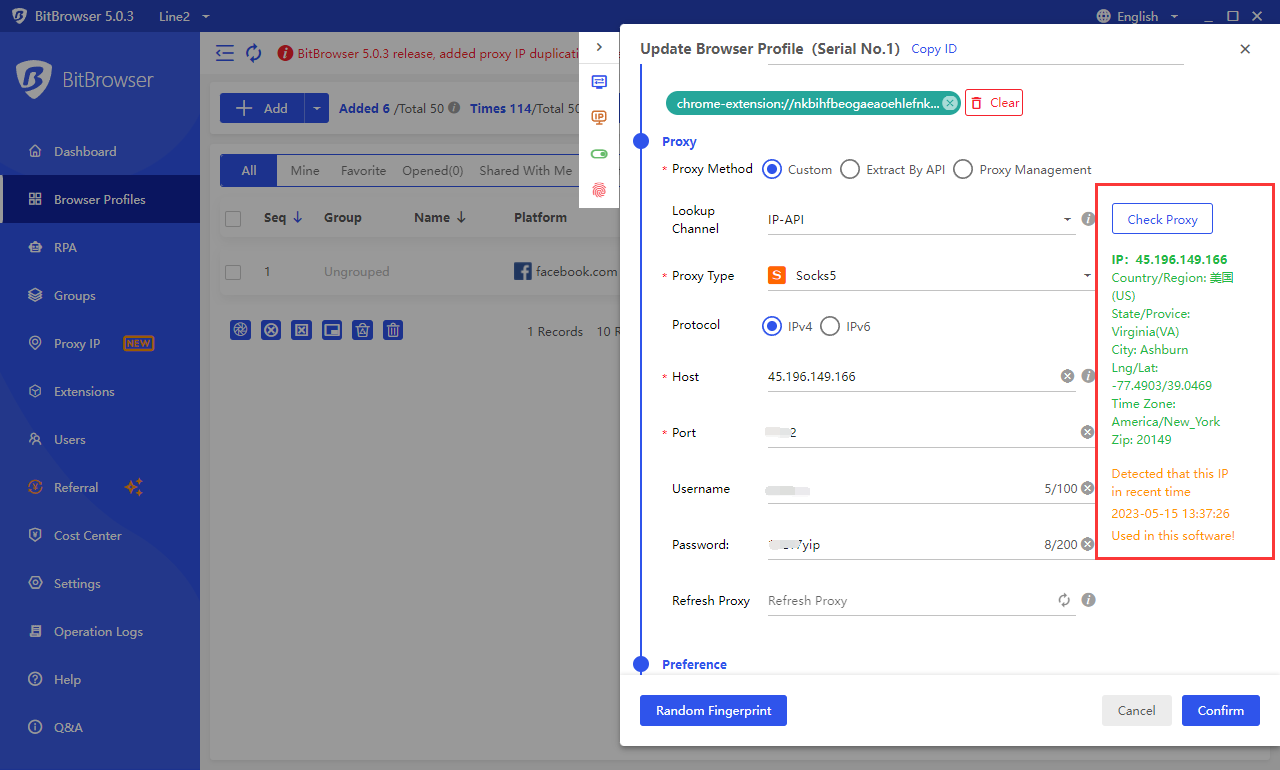Image resolution: width=1280 pixels, height=770 pixels.
Task: Switch to the Mine tab
Action: [305, 170]
